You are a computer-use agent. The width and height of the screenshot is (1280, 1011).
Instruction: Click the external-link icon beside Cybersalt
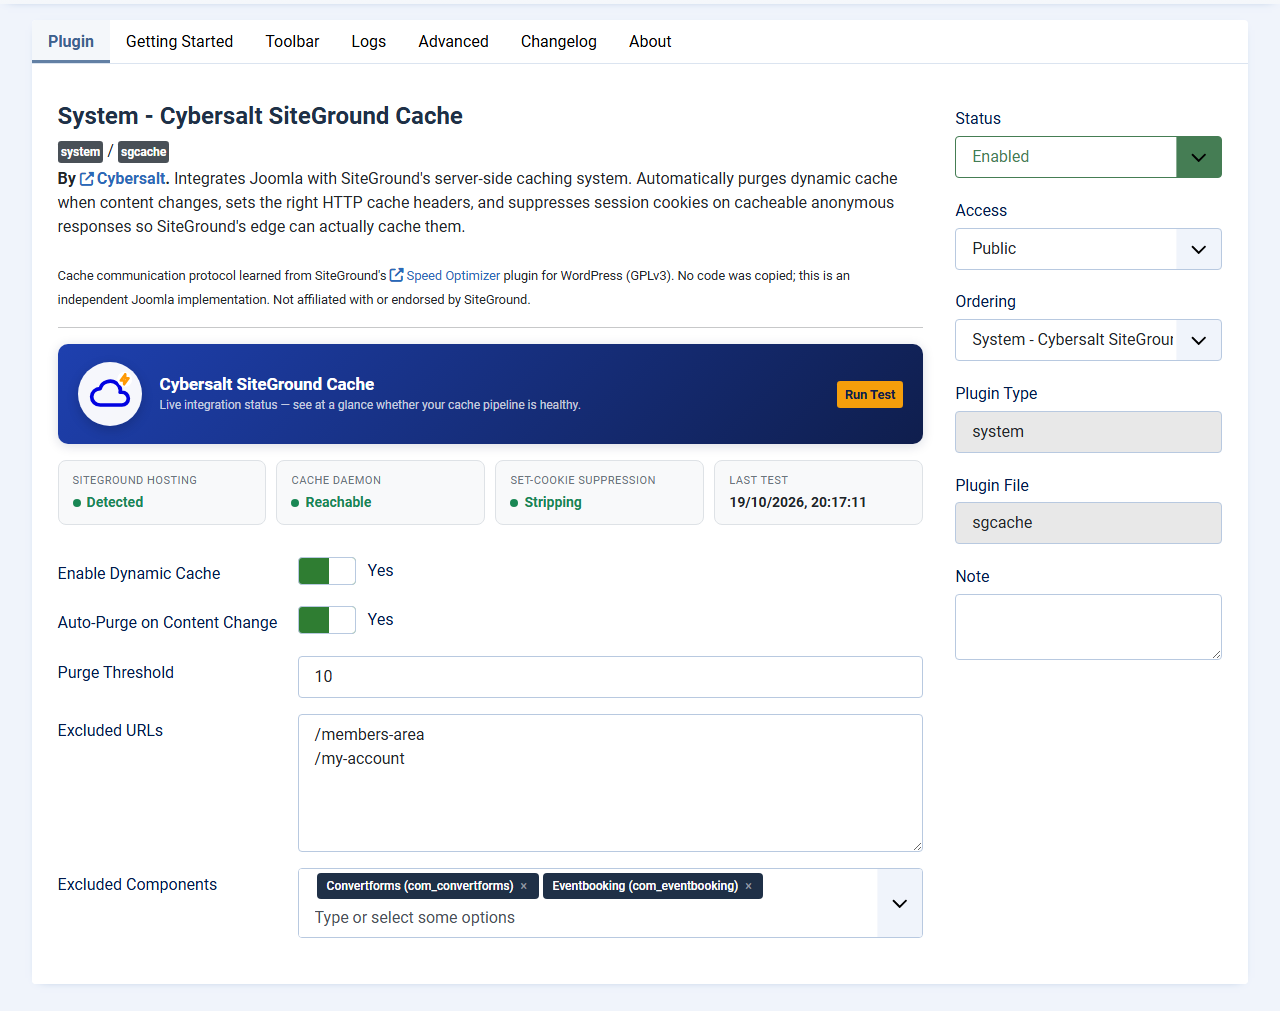click(87, 179)
